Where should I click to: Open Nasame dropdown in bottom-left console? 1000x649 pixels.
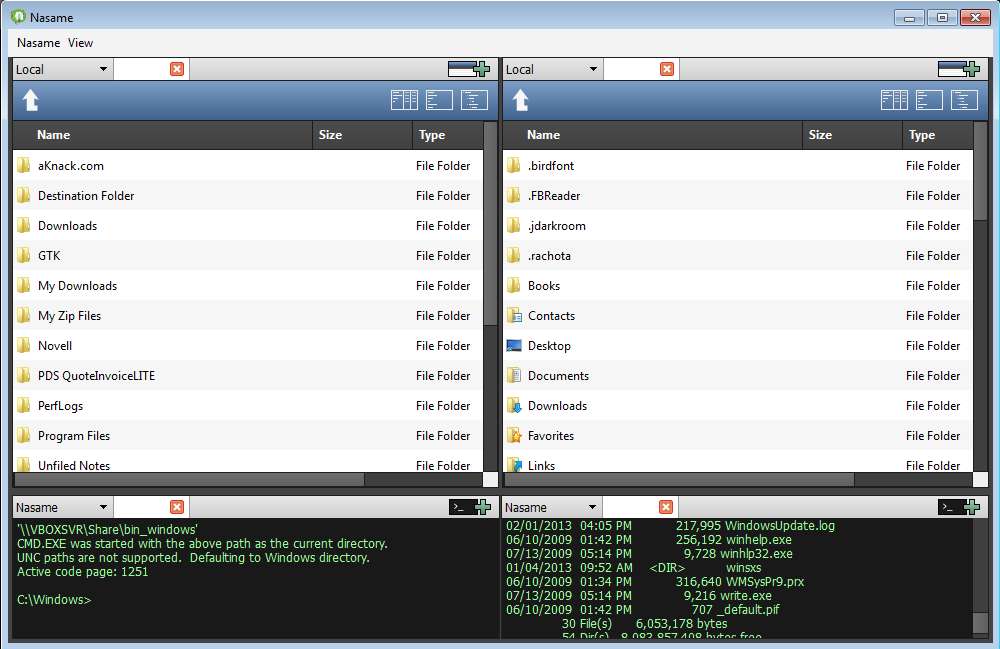pyautogui.click(x=62, y=507)
